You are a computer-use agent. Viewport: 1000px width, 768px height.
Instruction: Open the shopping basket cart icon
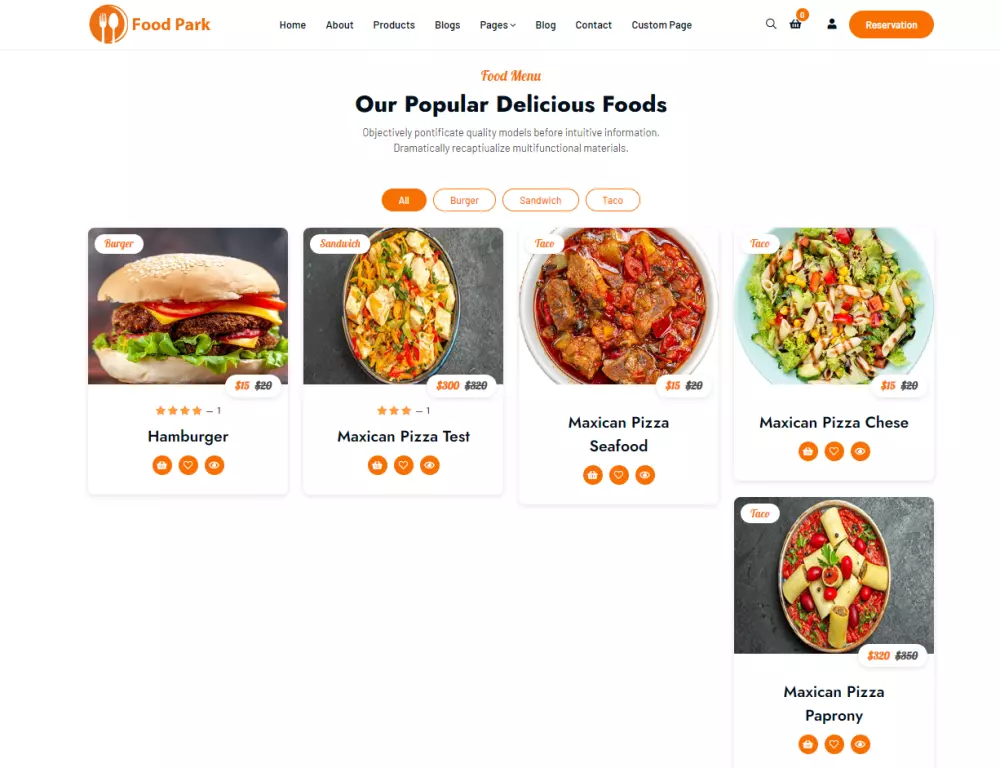(795, 24)
